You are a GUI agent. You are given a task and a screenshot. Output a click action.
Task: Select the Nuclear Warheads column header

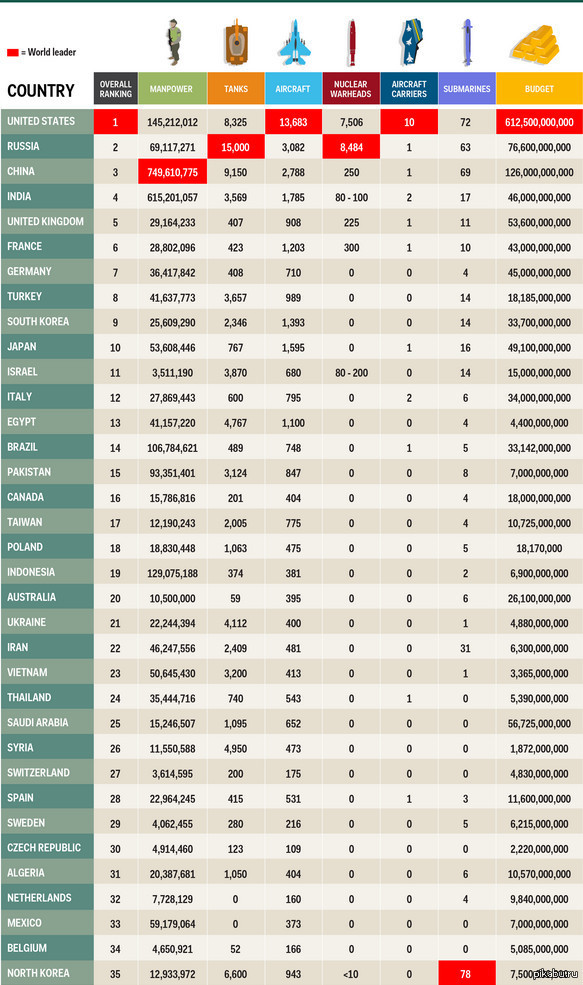(x=351, y=89)
